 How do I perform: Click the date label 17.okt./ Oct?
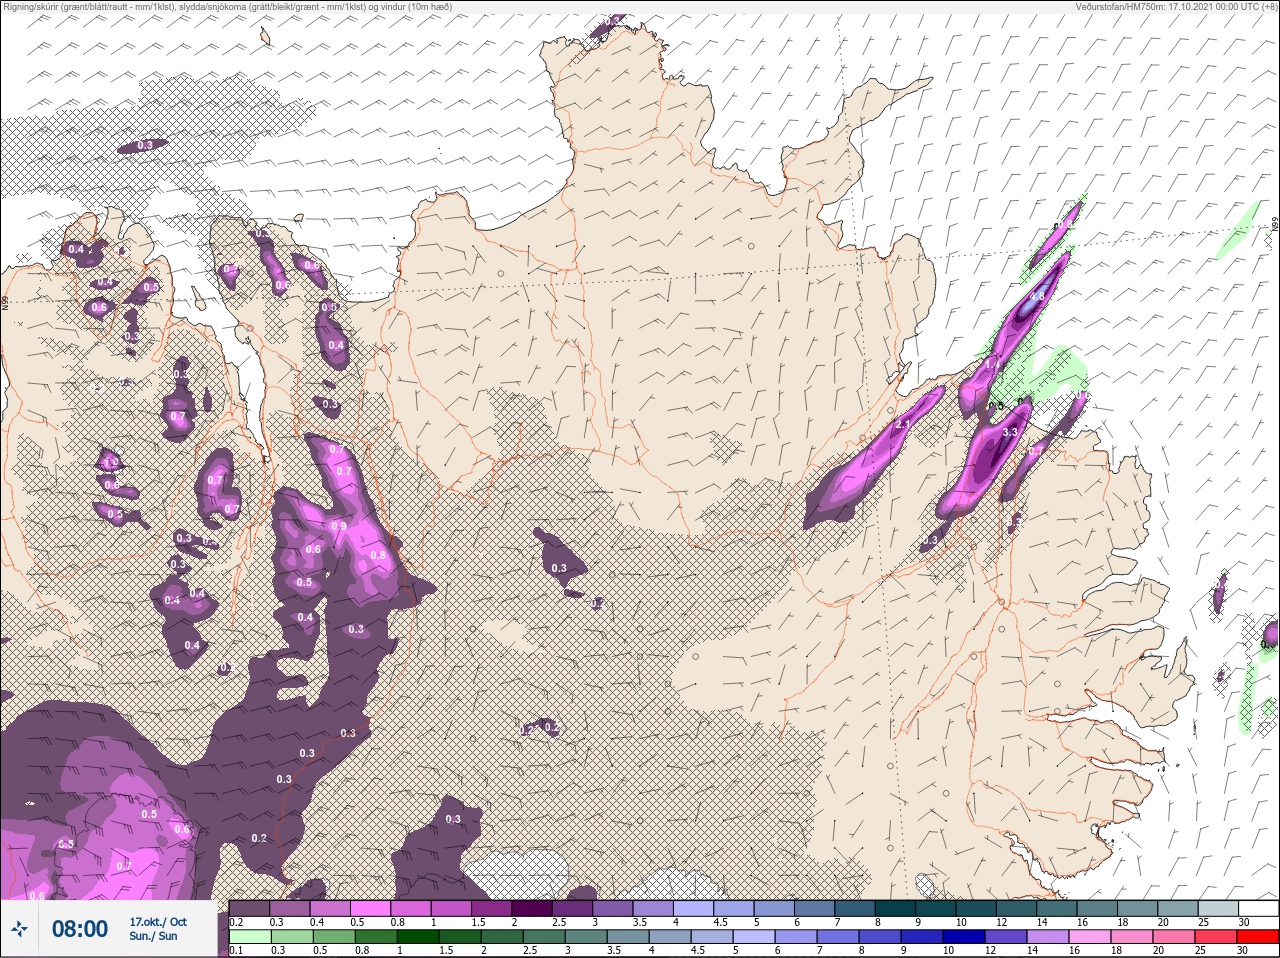click(x=158, y=921)
